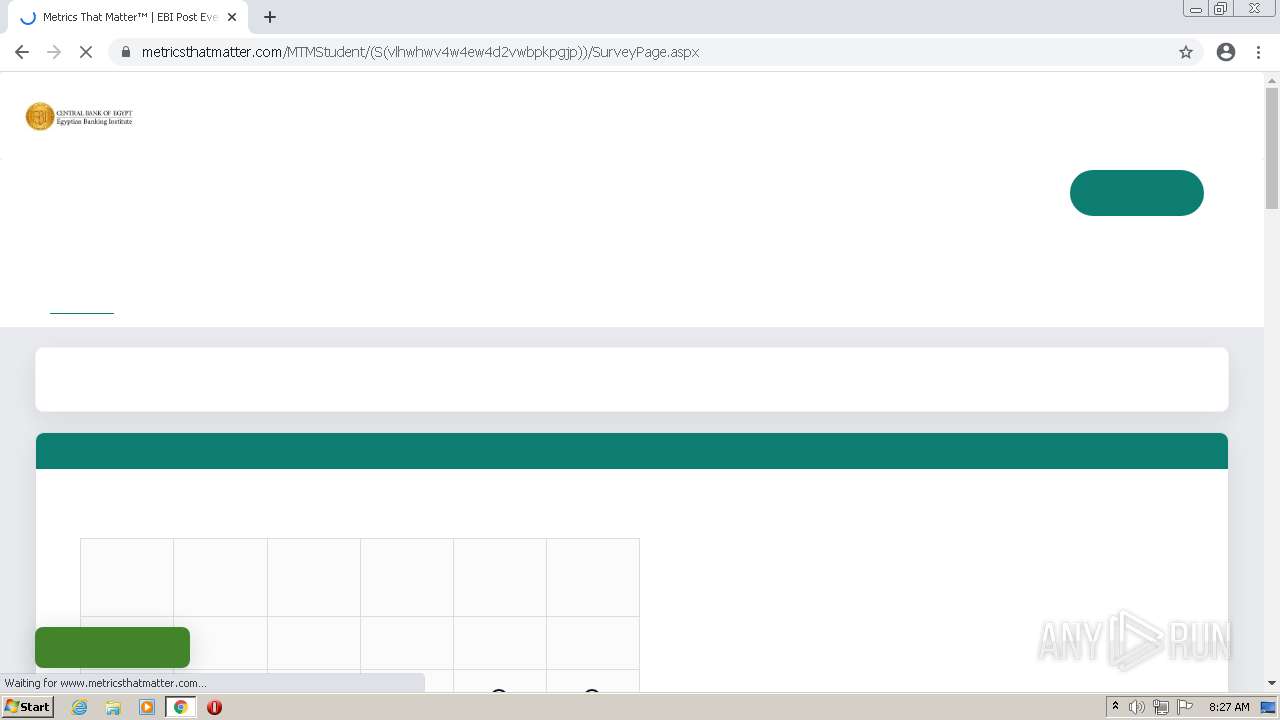Restore down the Chrome window

tap(1221, 9)
